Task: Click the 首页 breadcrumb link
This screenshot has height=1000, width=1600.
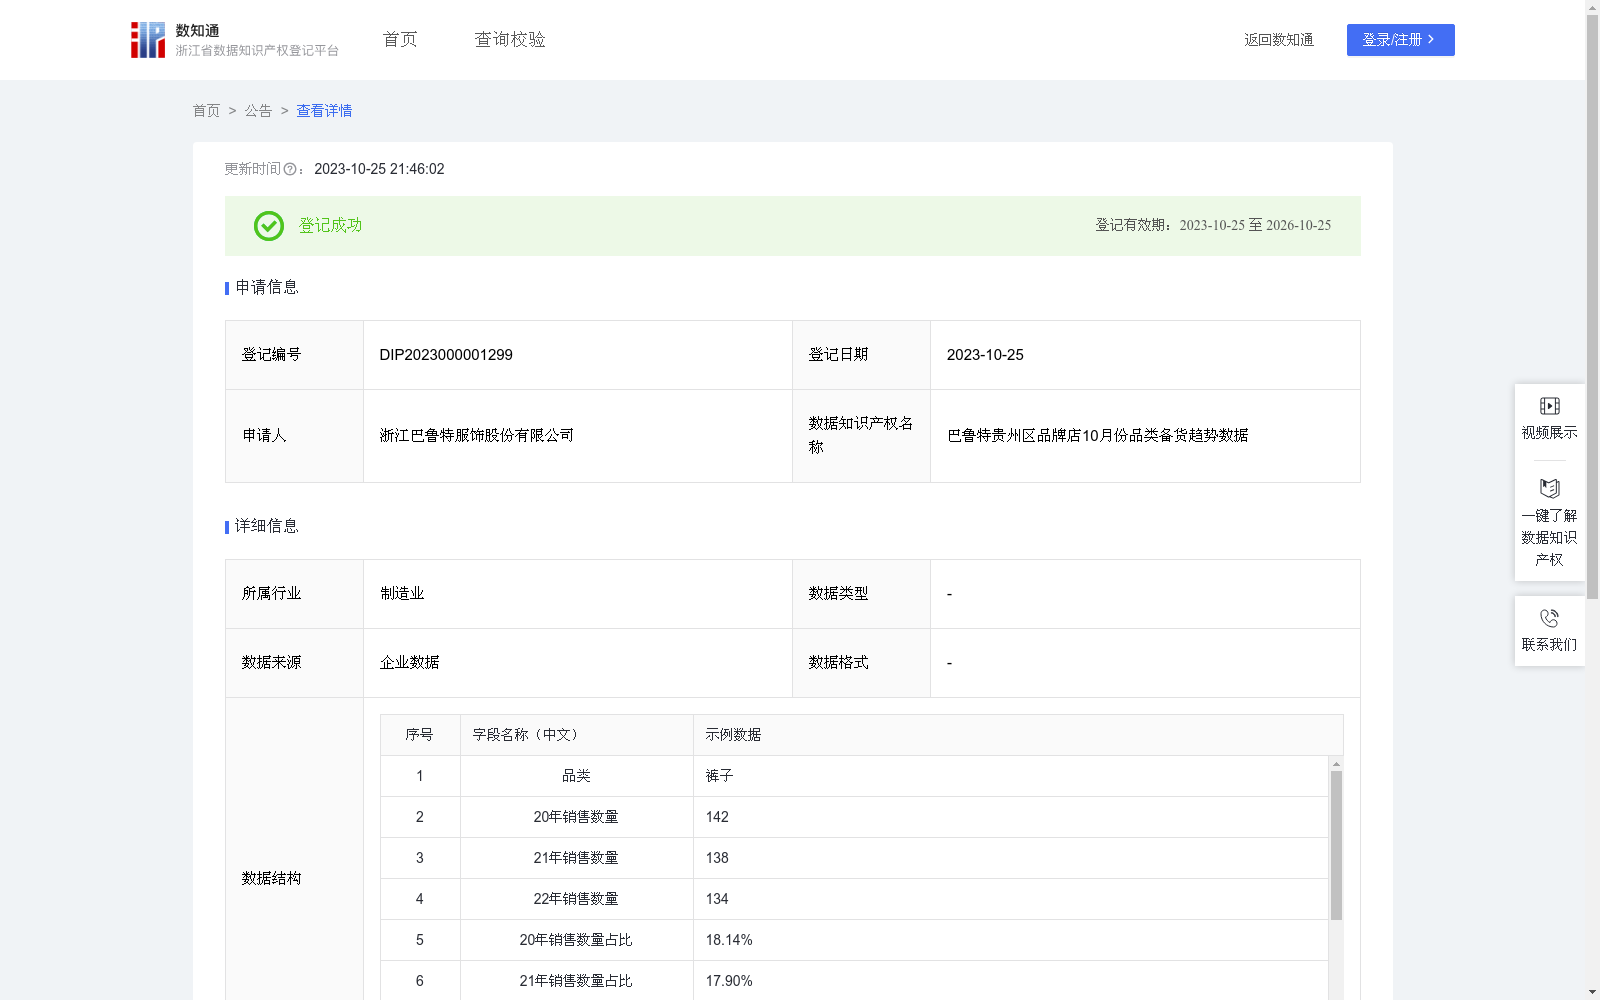Action: [x=206, y=111]
